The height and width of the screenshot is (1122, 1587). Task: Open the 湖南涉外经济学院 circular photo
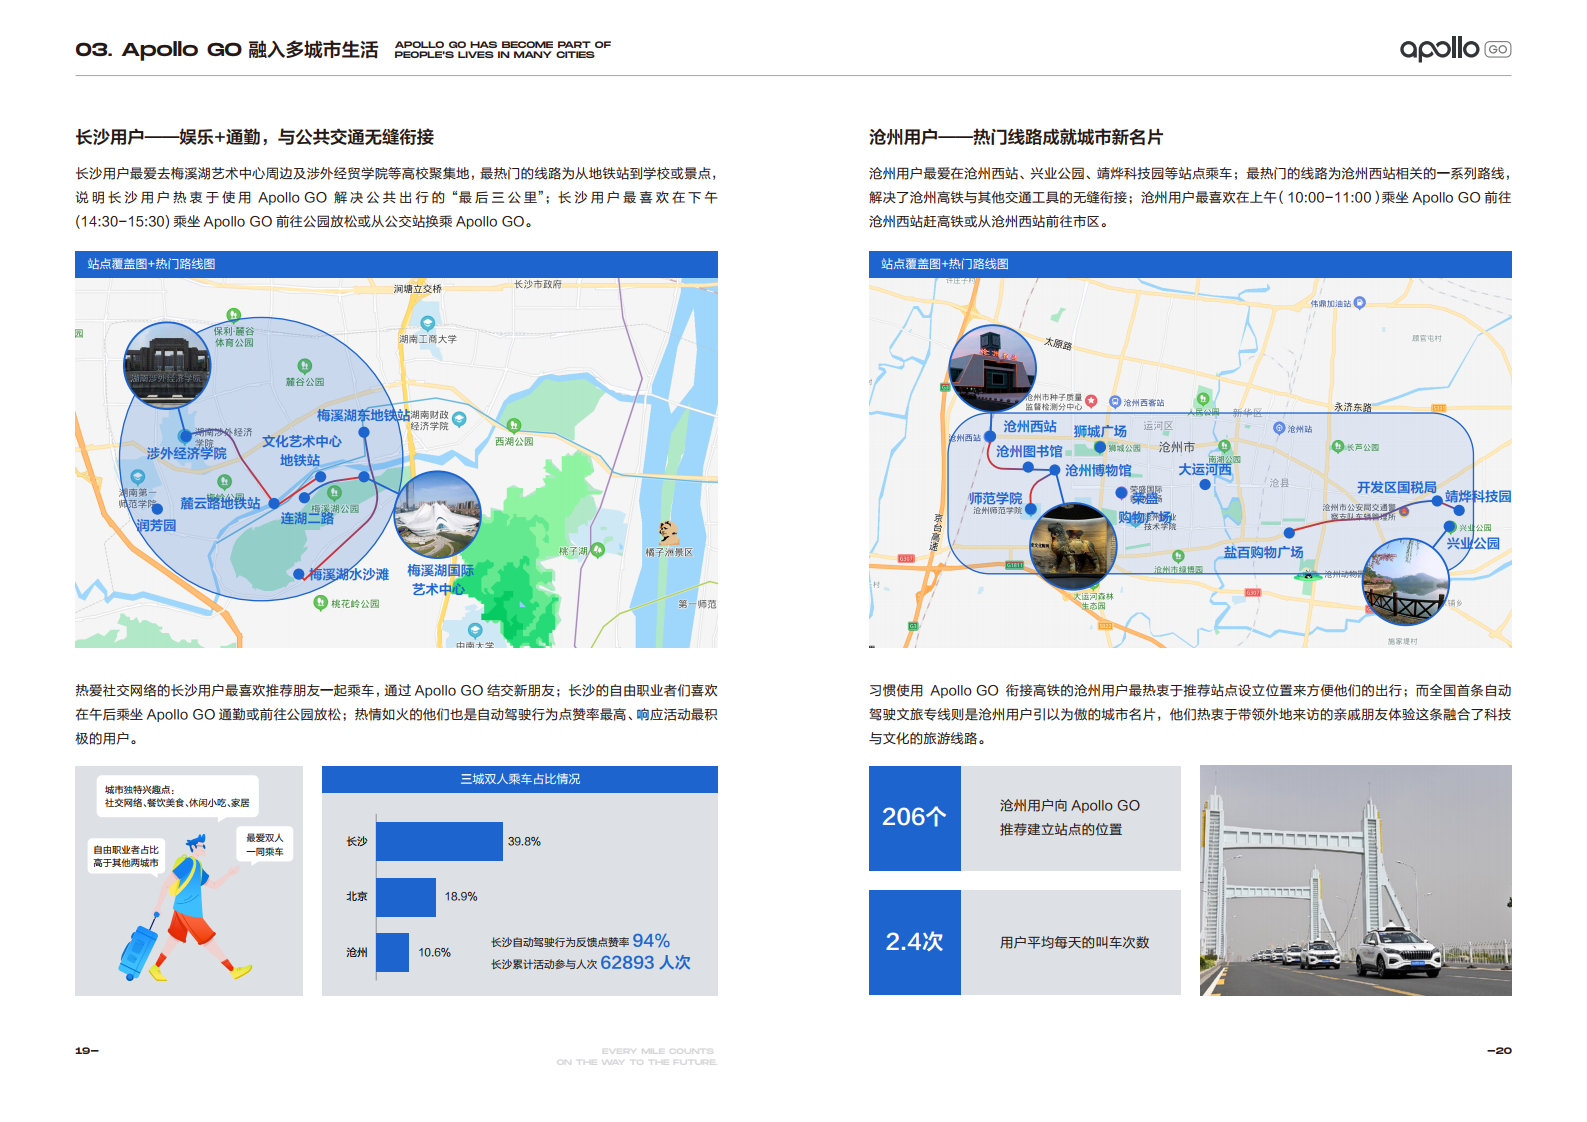pyautogui.click(x=167, y=366)
